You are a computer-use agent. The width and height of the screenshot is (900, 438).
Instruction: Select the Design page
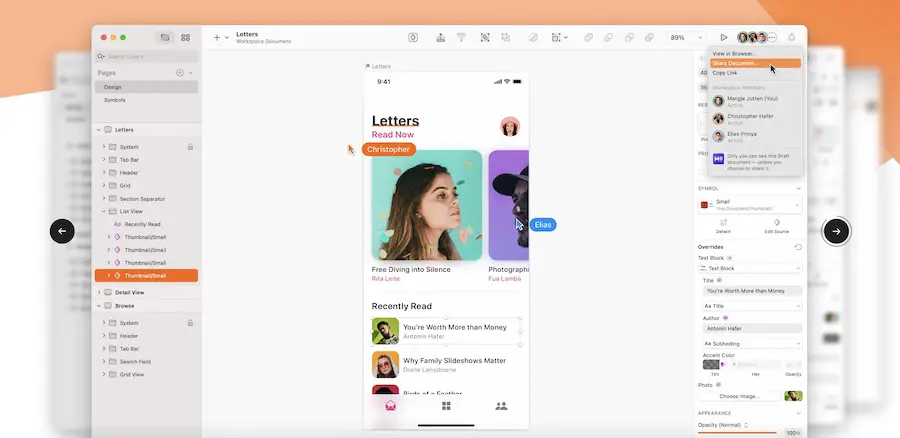point(146,87)
